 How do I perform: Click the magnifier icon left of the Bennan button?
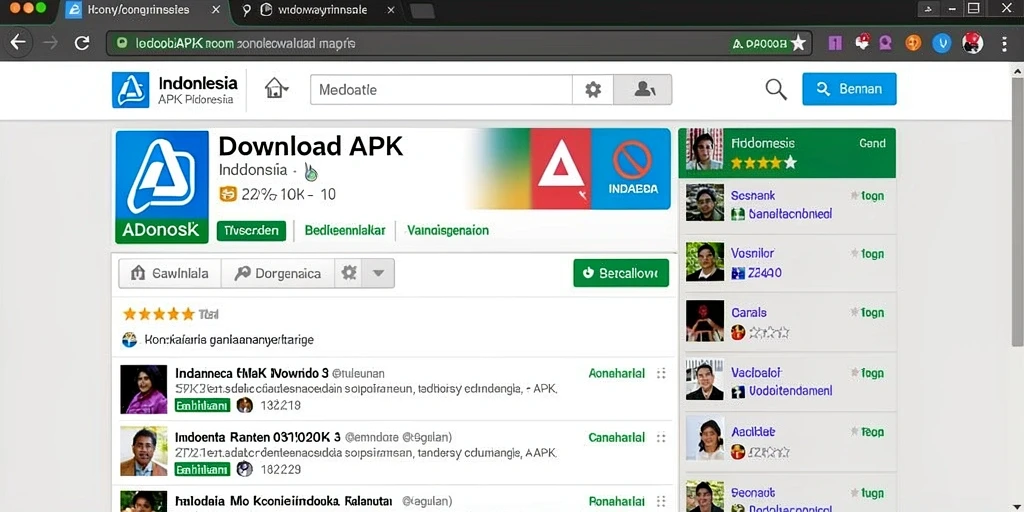776,89
